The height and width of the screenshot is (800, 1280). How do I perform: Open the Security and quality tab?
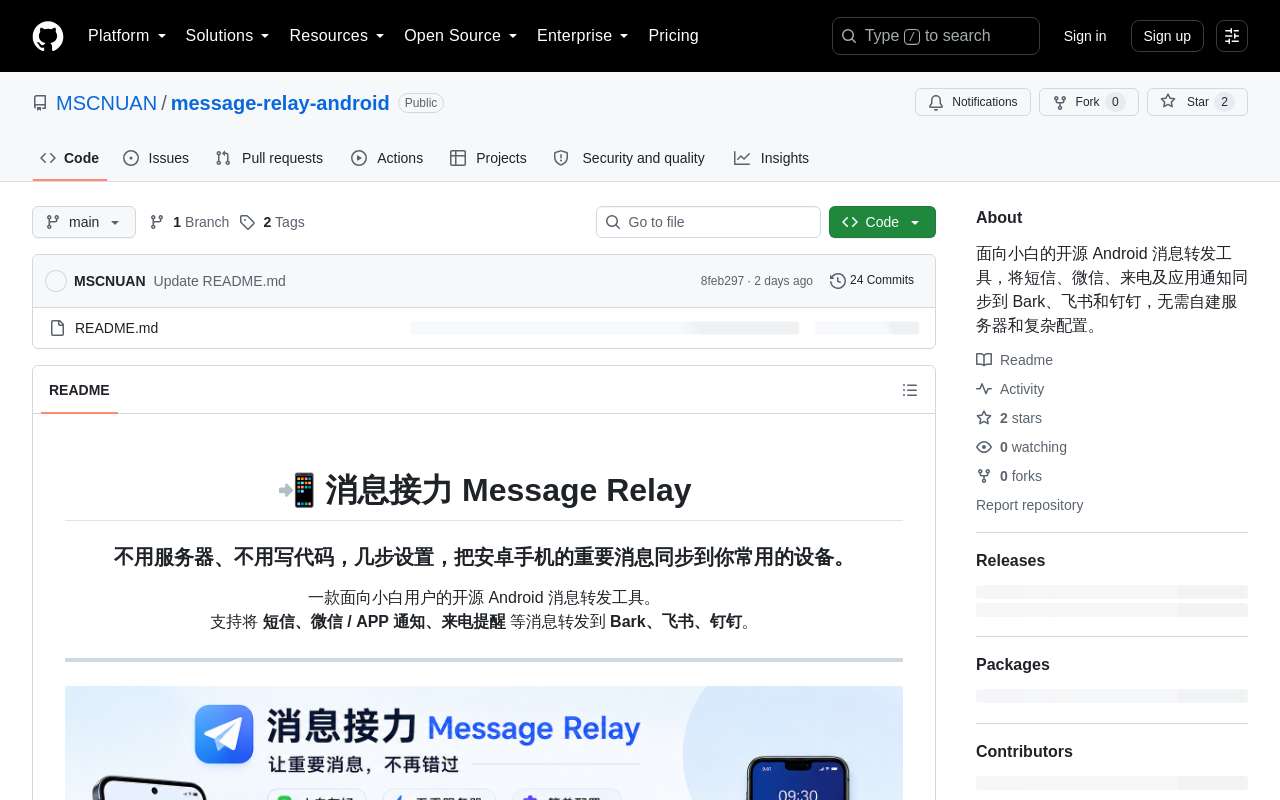pos(629,158)
